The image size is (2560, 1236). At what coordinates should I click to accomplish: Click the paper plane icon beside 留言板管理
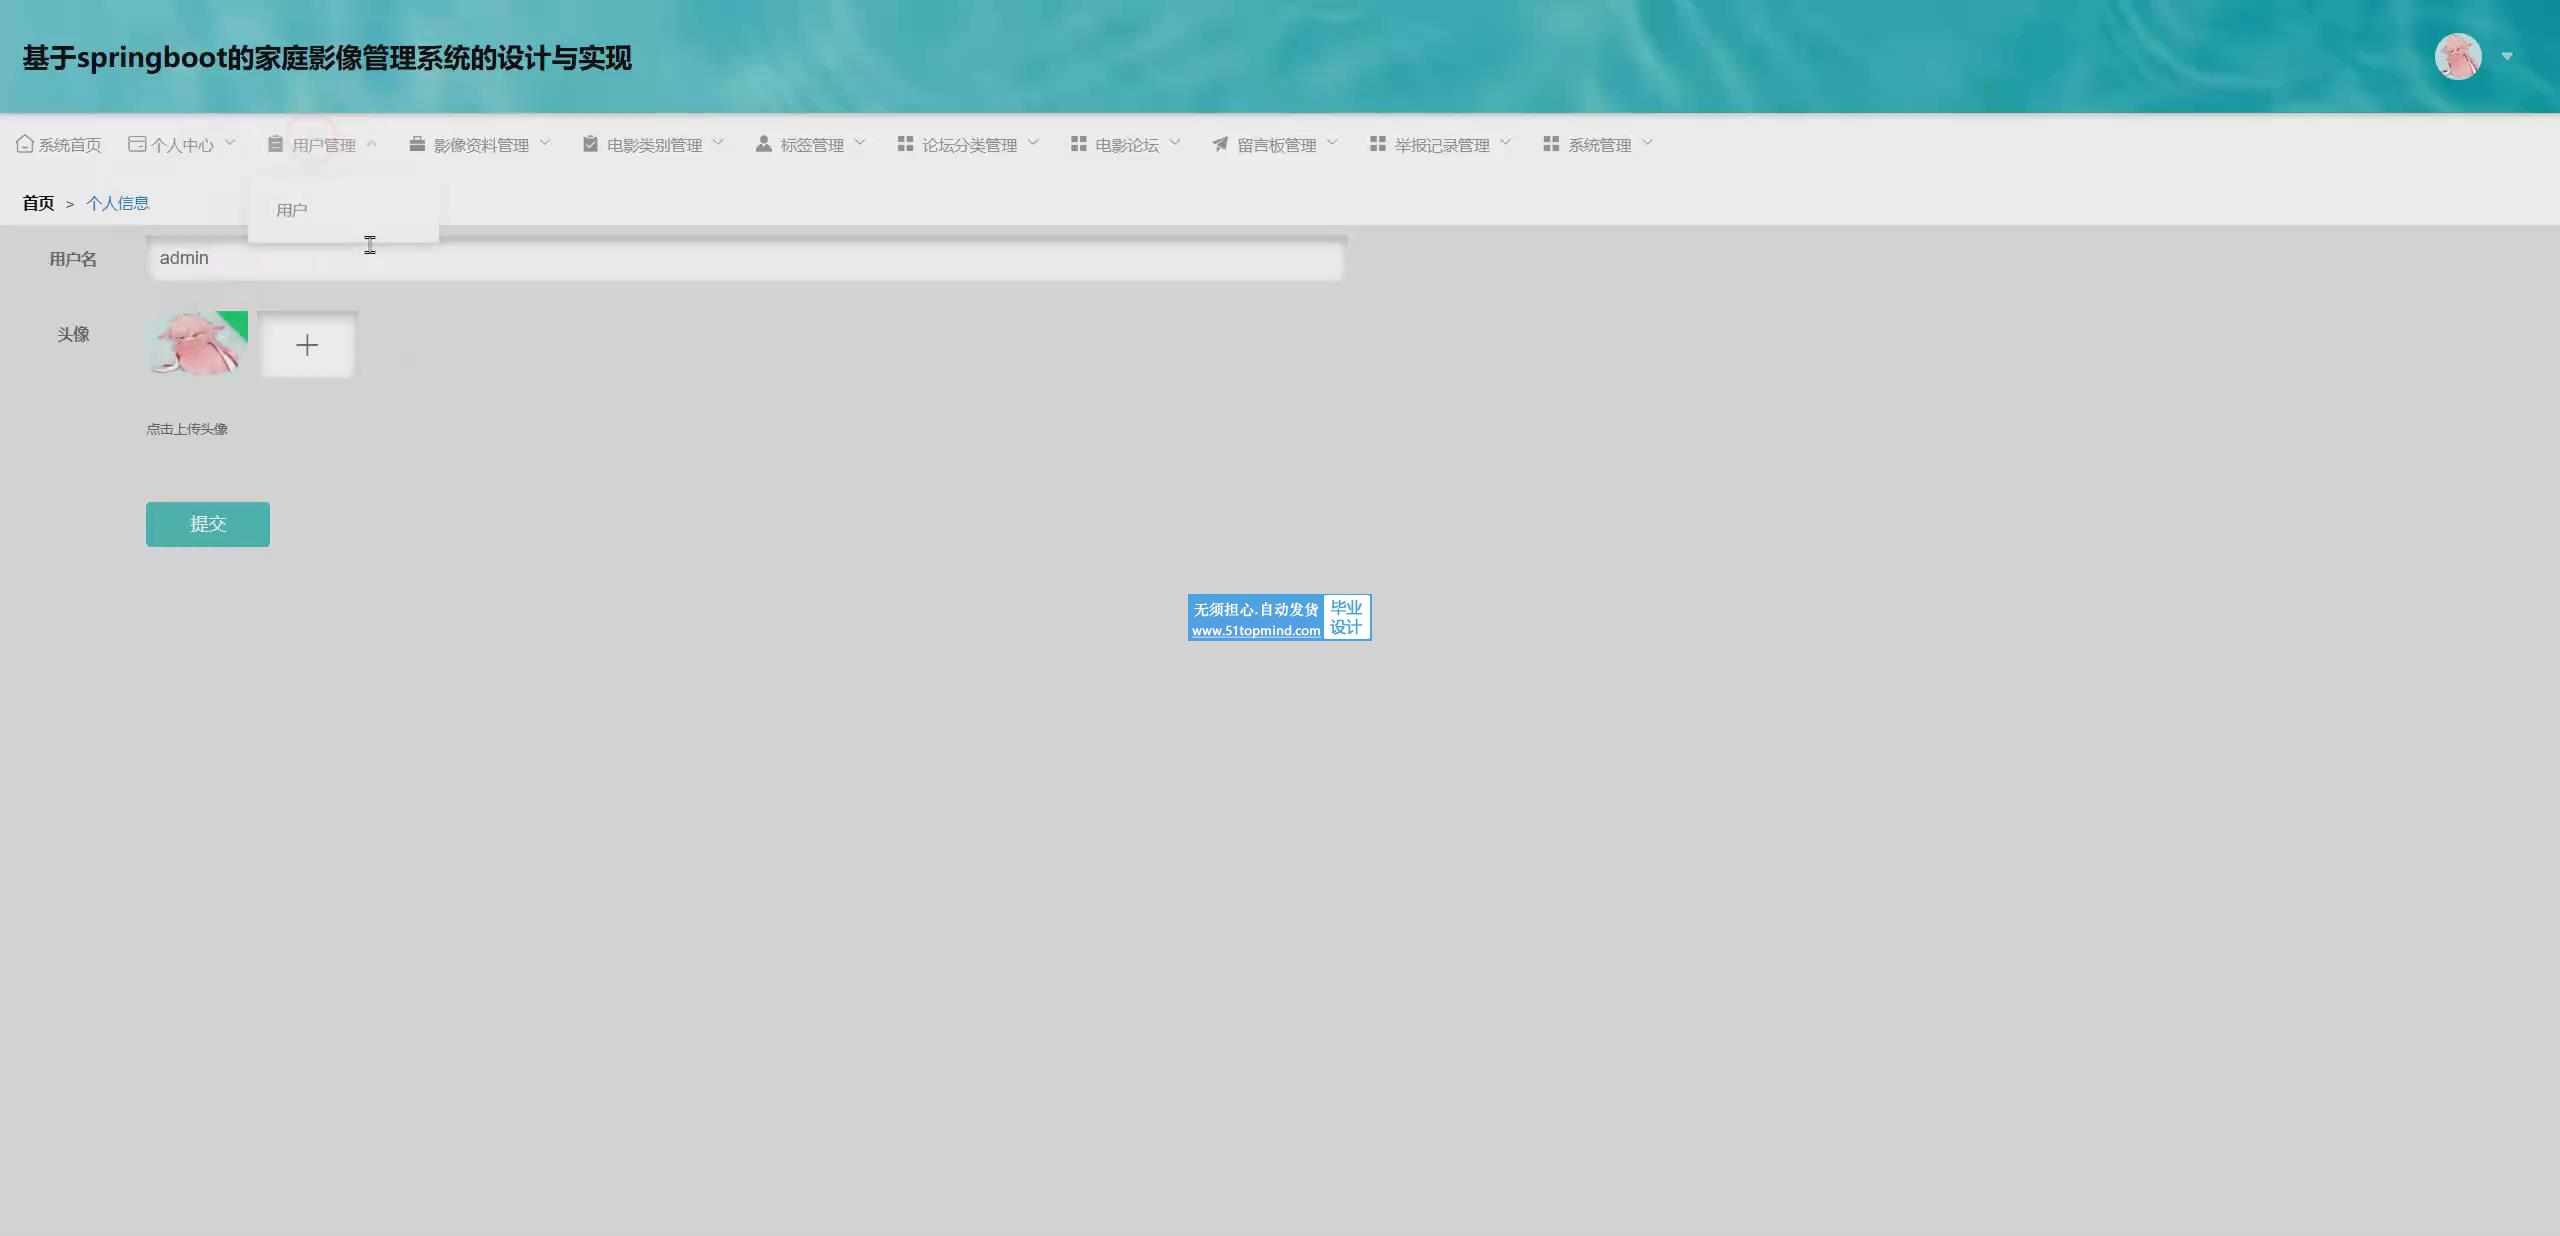[1220, 144]
